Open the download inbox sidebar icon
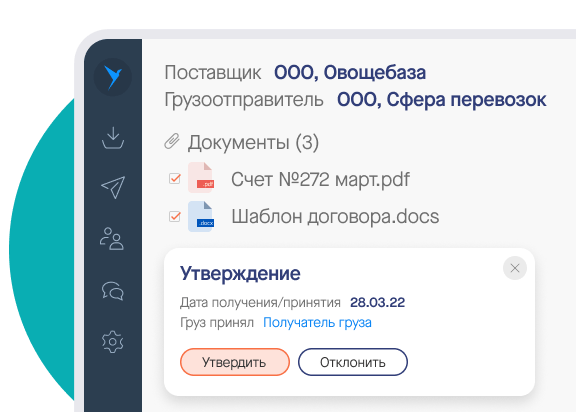576x412 pixels. [x=113, y=138]
